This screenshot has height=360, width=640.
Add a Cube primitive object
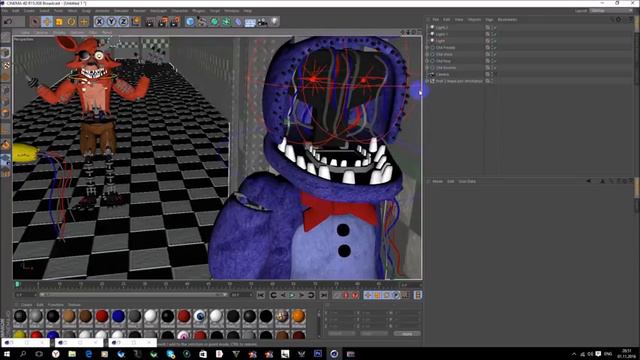pyautogui.click(x=190, y=21)
